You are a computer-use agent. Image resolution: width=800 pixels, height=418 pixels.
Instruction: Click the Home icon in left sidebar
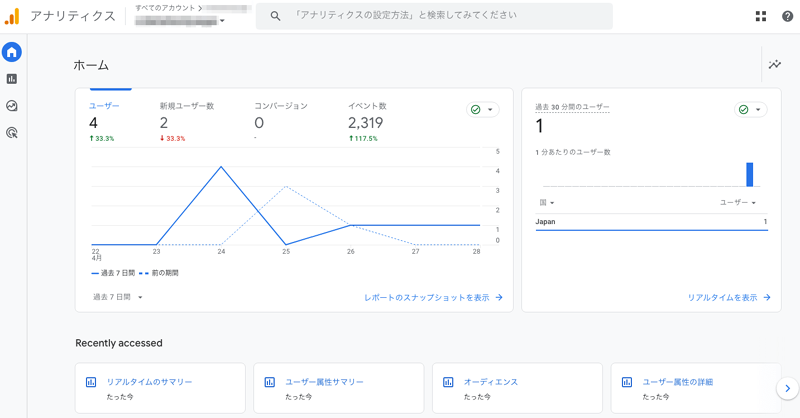(12, 52)
